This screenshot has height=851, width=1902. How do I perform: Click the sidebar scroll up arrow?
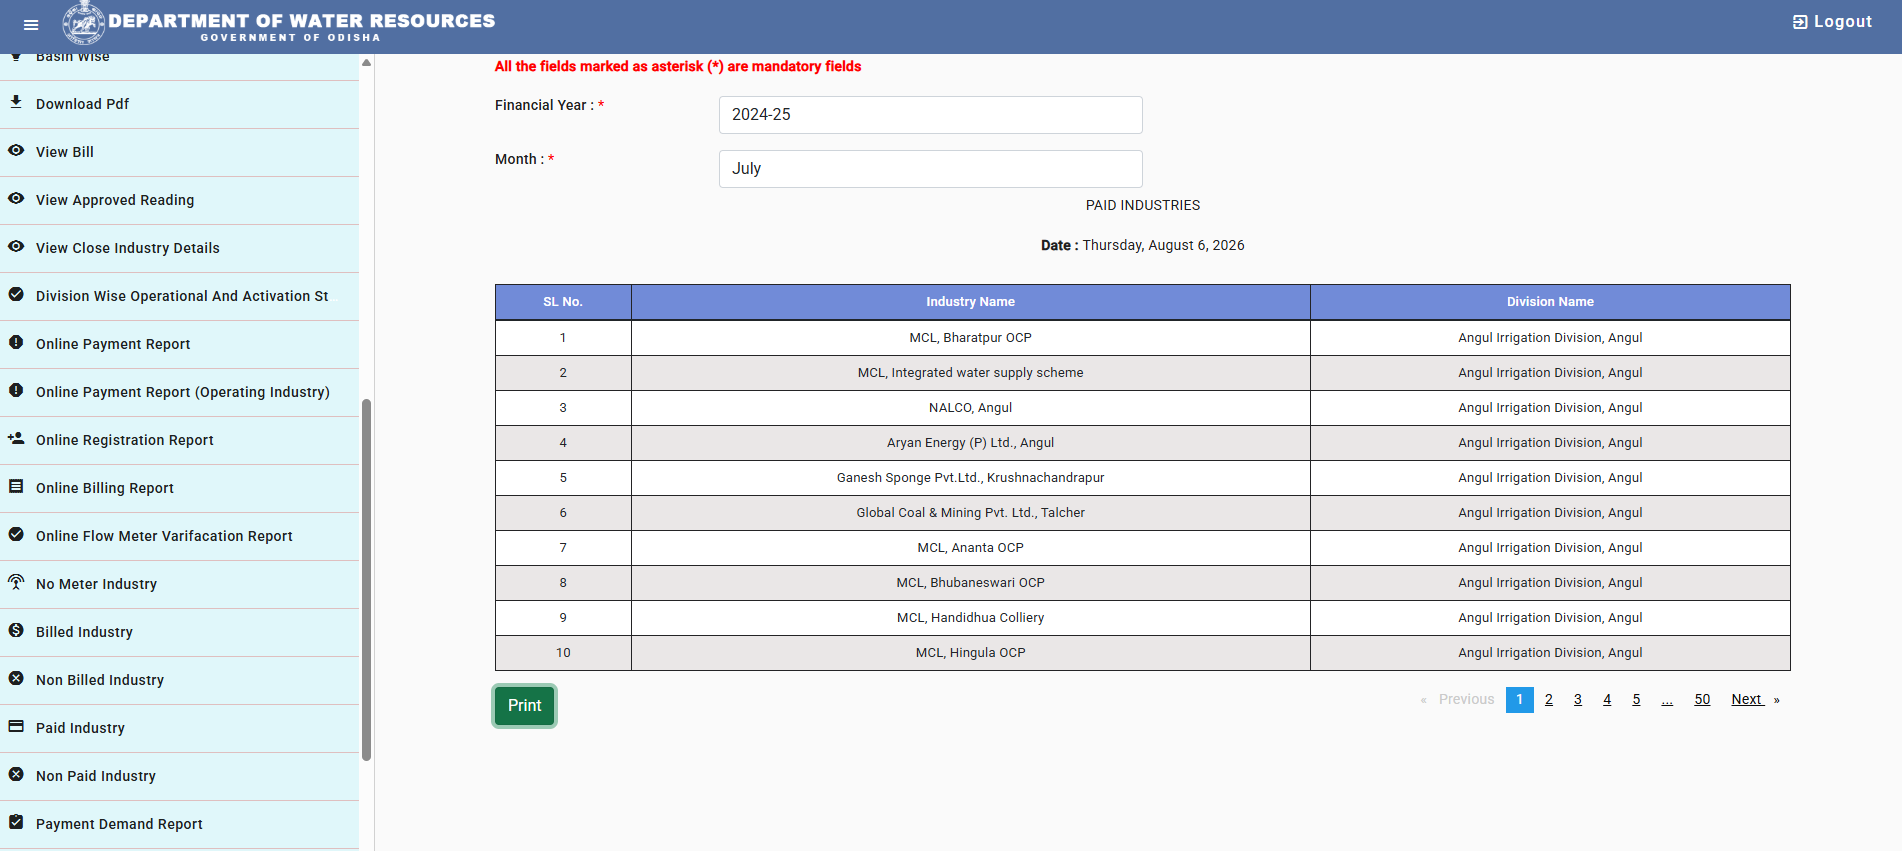367,63
